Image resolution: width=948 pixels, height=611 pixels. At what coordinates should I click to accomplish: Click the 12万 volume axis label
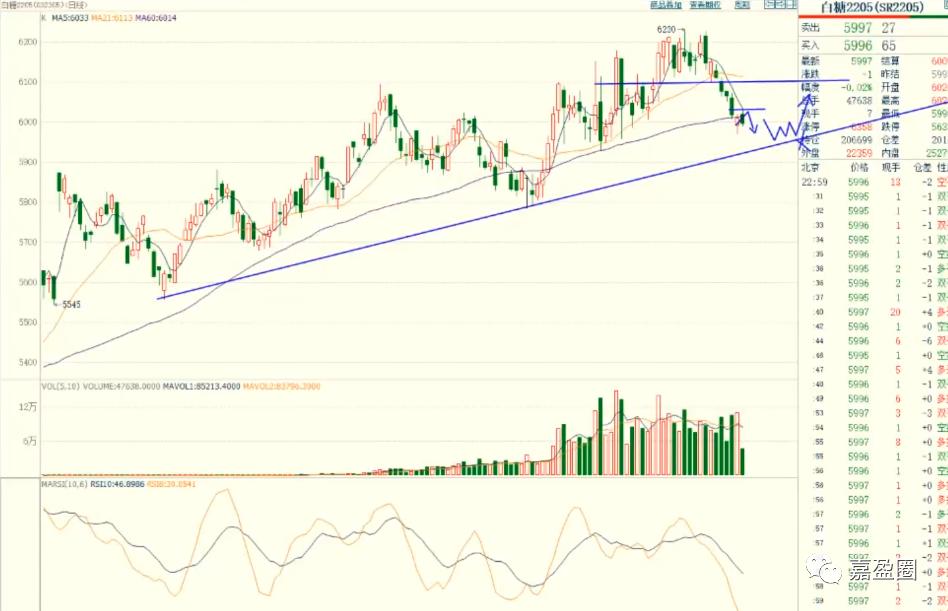pyautogui.click(x=28, y=407)
